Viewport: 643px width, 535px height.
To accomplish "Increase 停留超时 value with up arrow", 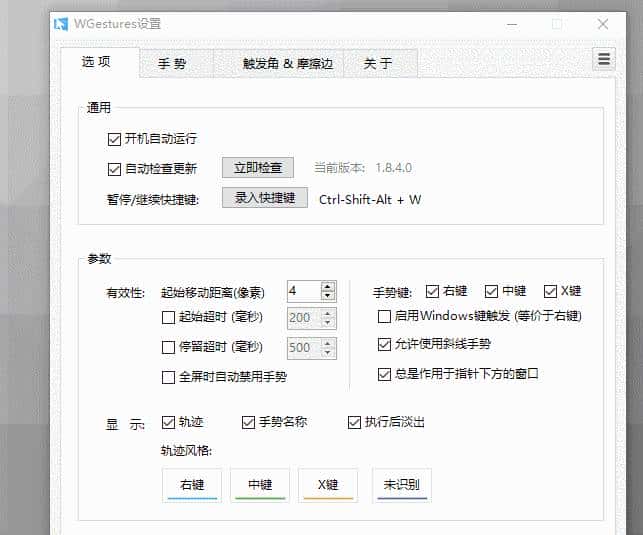I will (x=328, y=344).
